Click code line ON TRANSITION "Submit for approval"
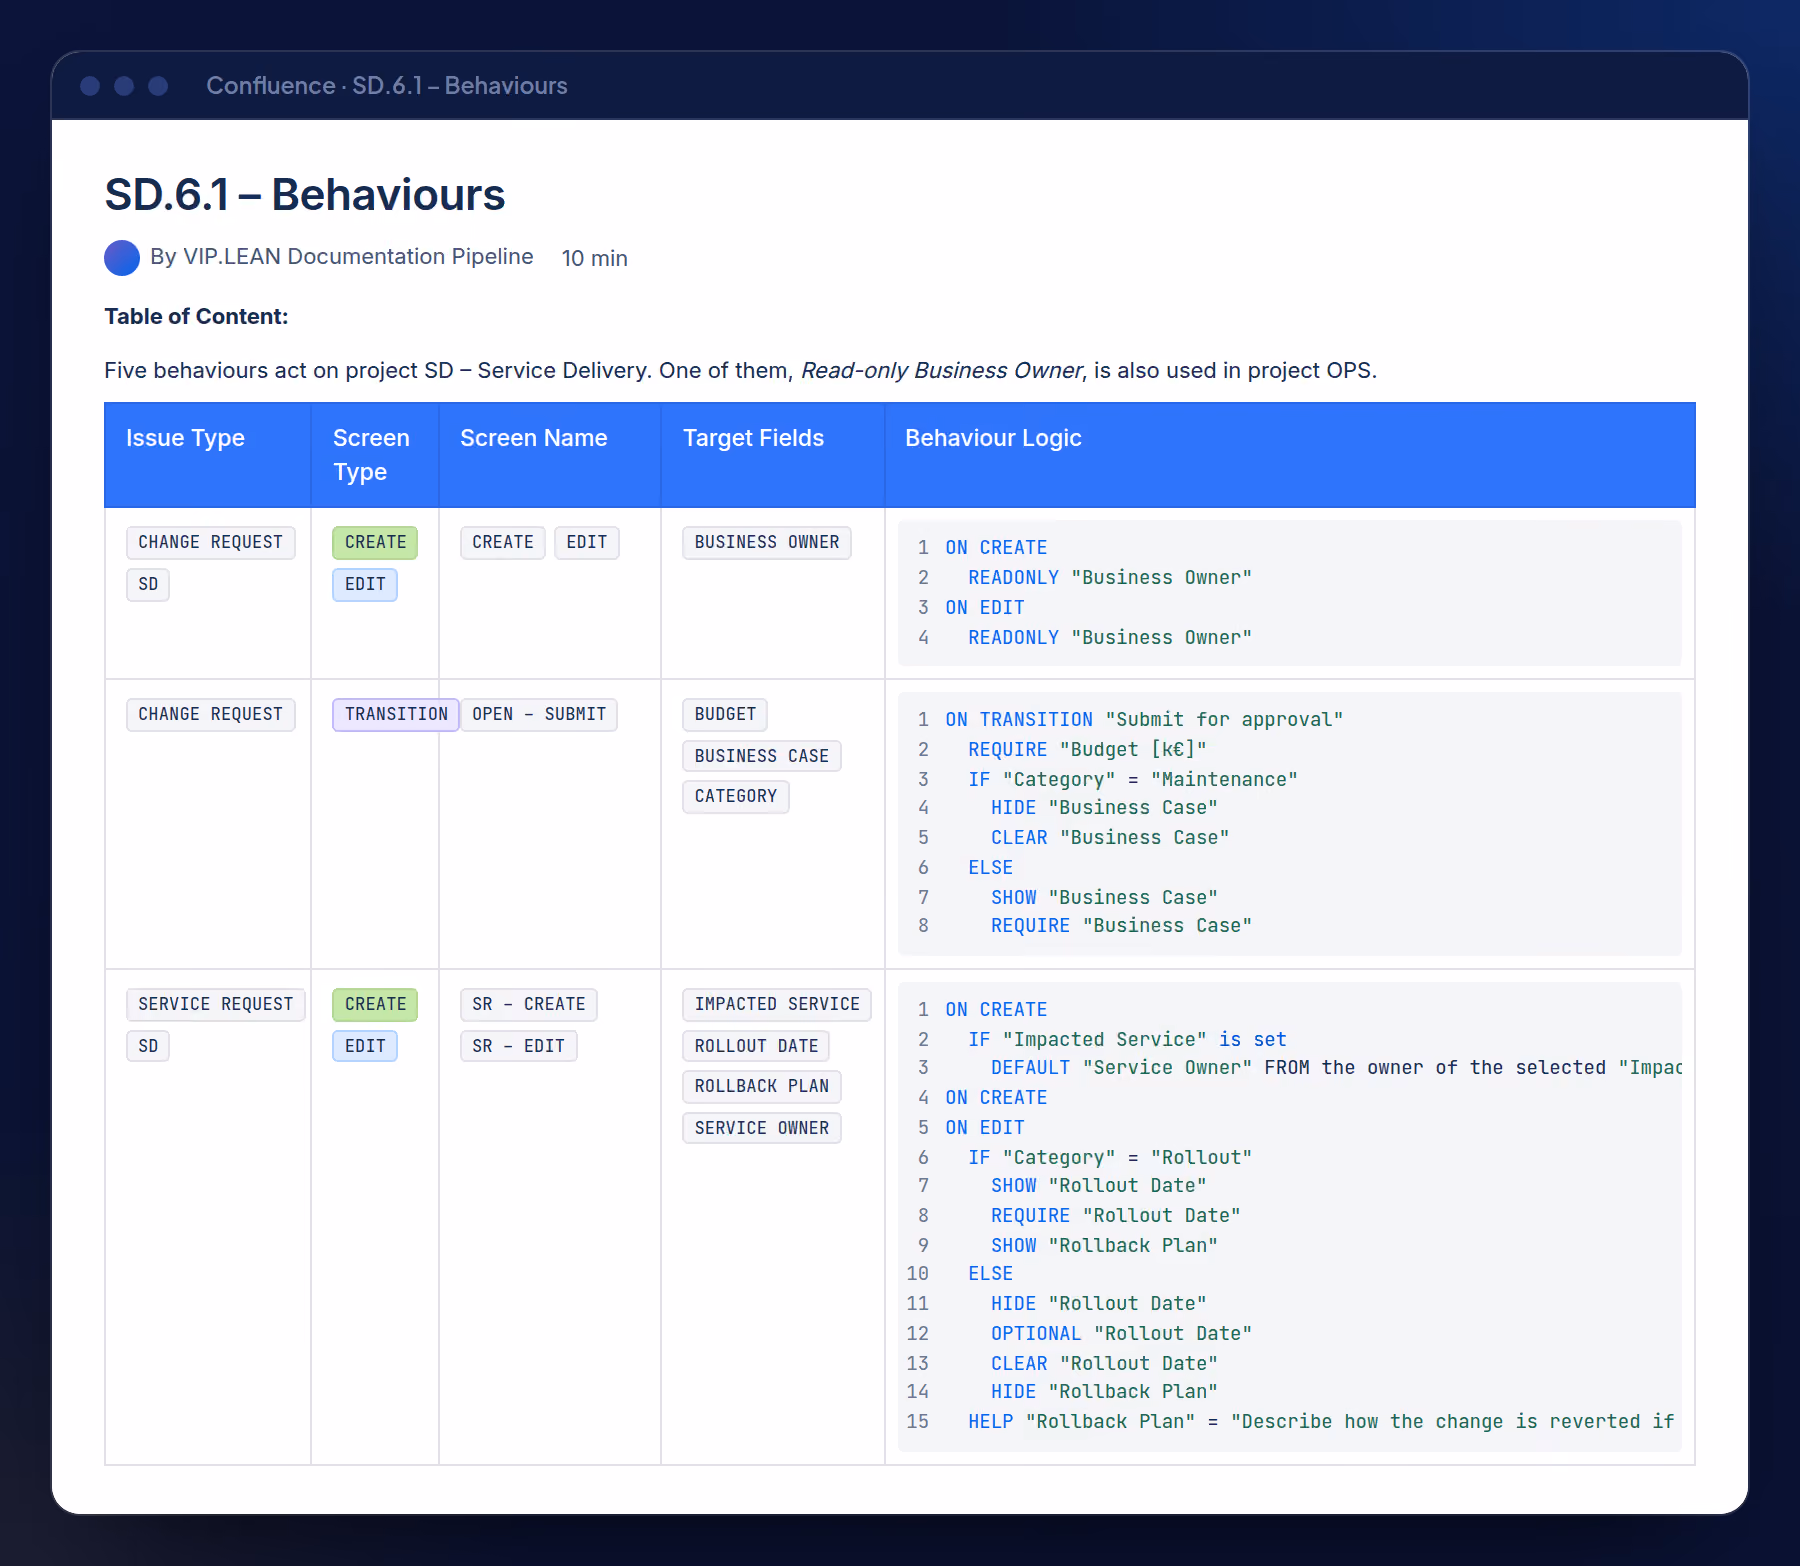 [x=1144, y=720]
